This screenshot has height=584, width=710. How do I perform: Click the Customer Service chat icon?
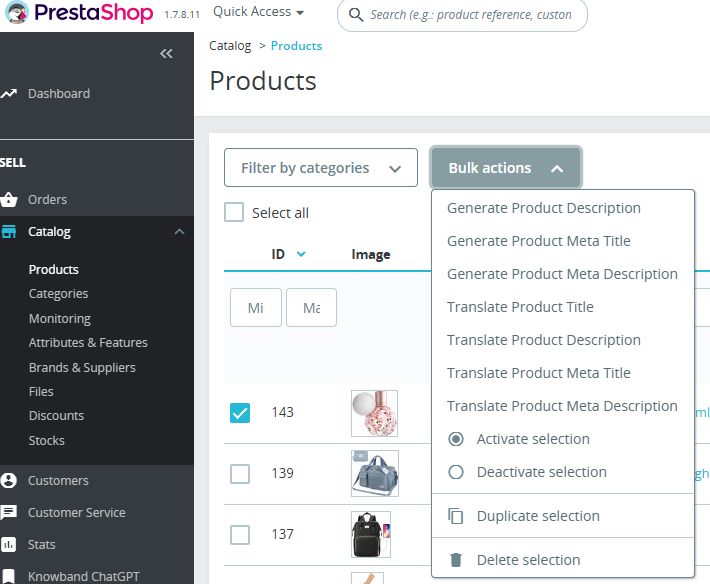pyautogui.click(x=9, y=513)
